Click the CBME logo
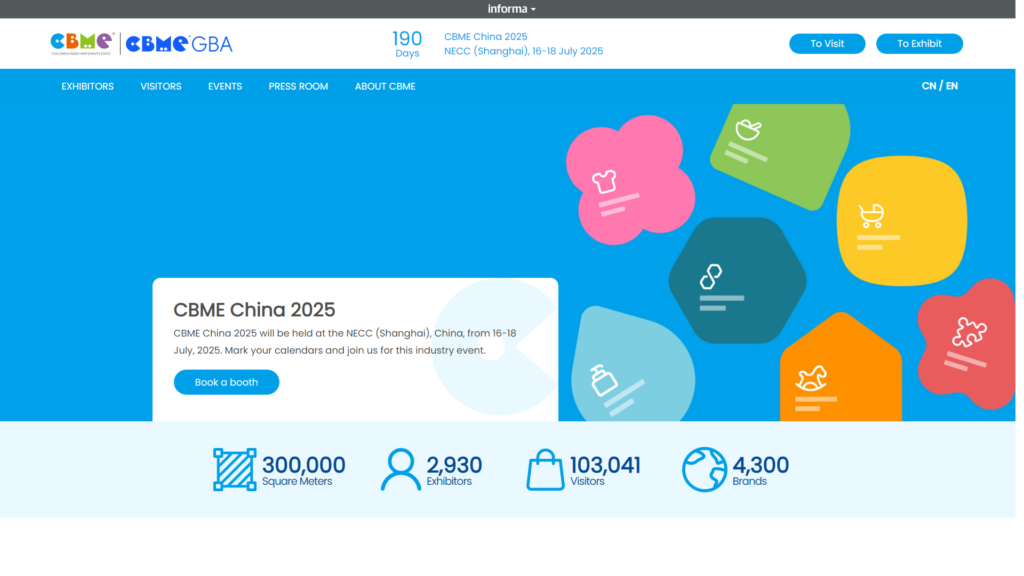 tap(82, 44)
